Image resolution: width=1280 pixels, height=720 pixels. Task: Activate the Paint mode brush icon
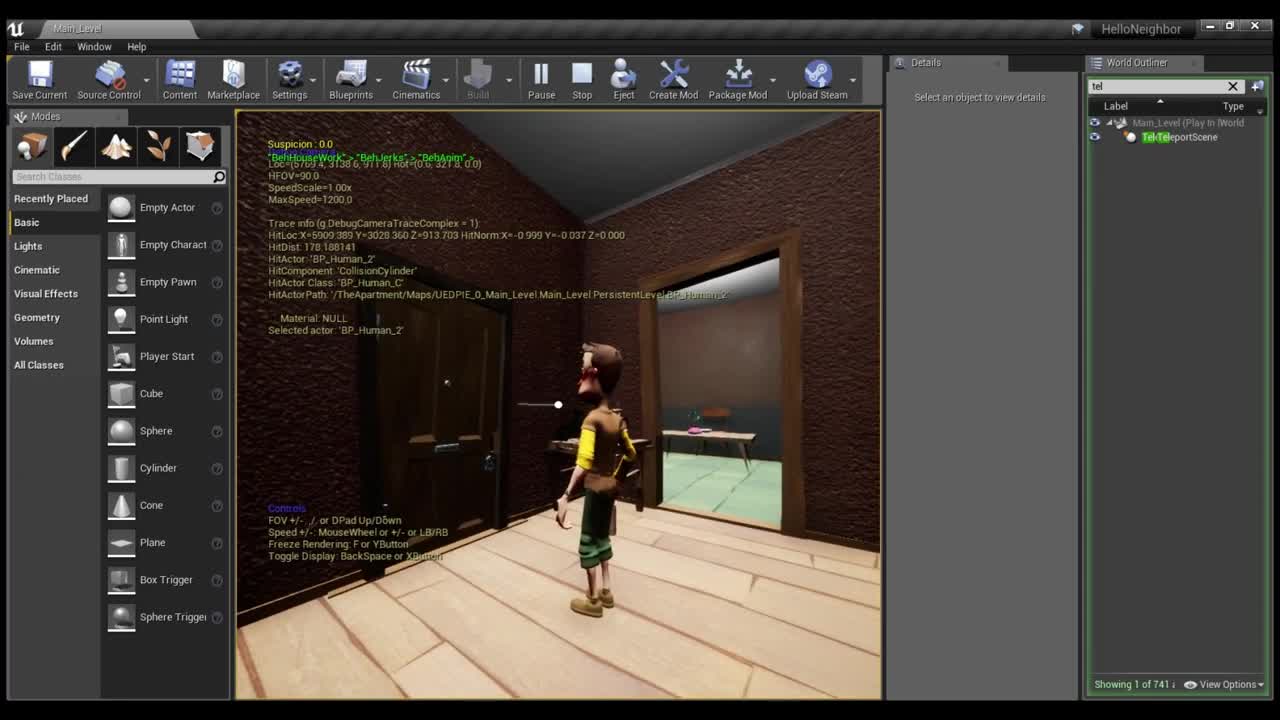coord(73,146)
